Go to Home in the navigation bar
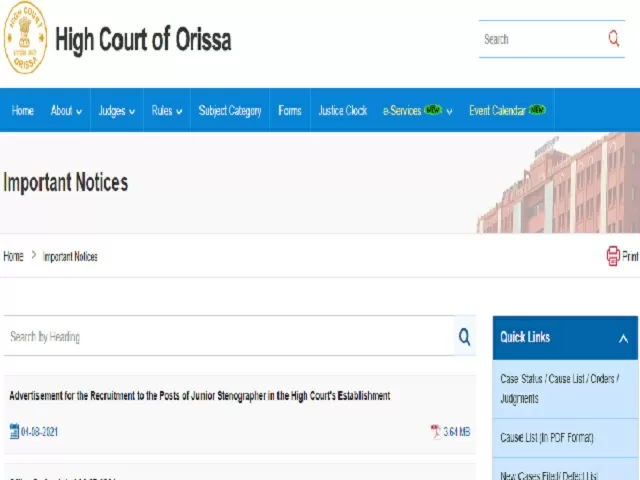Screen dimensions: 640x480 tap(22, 111)
